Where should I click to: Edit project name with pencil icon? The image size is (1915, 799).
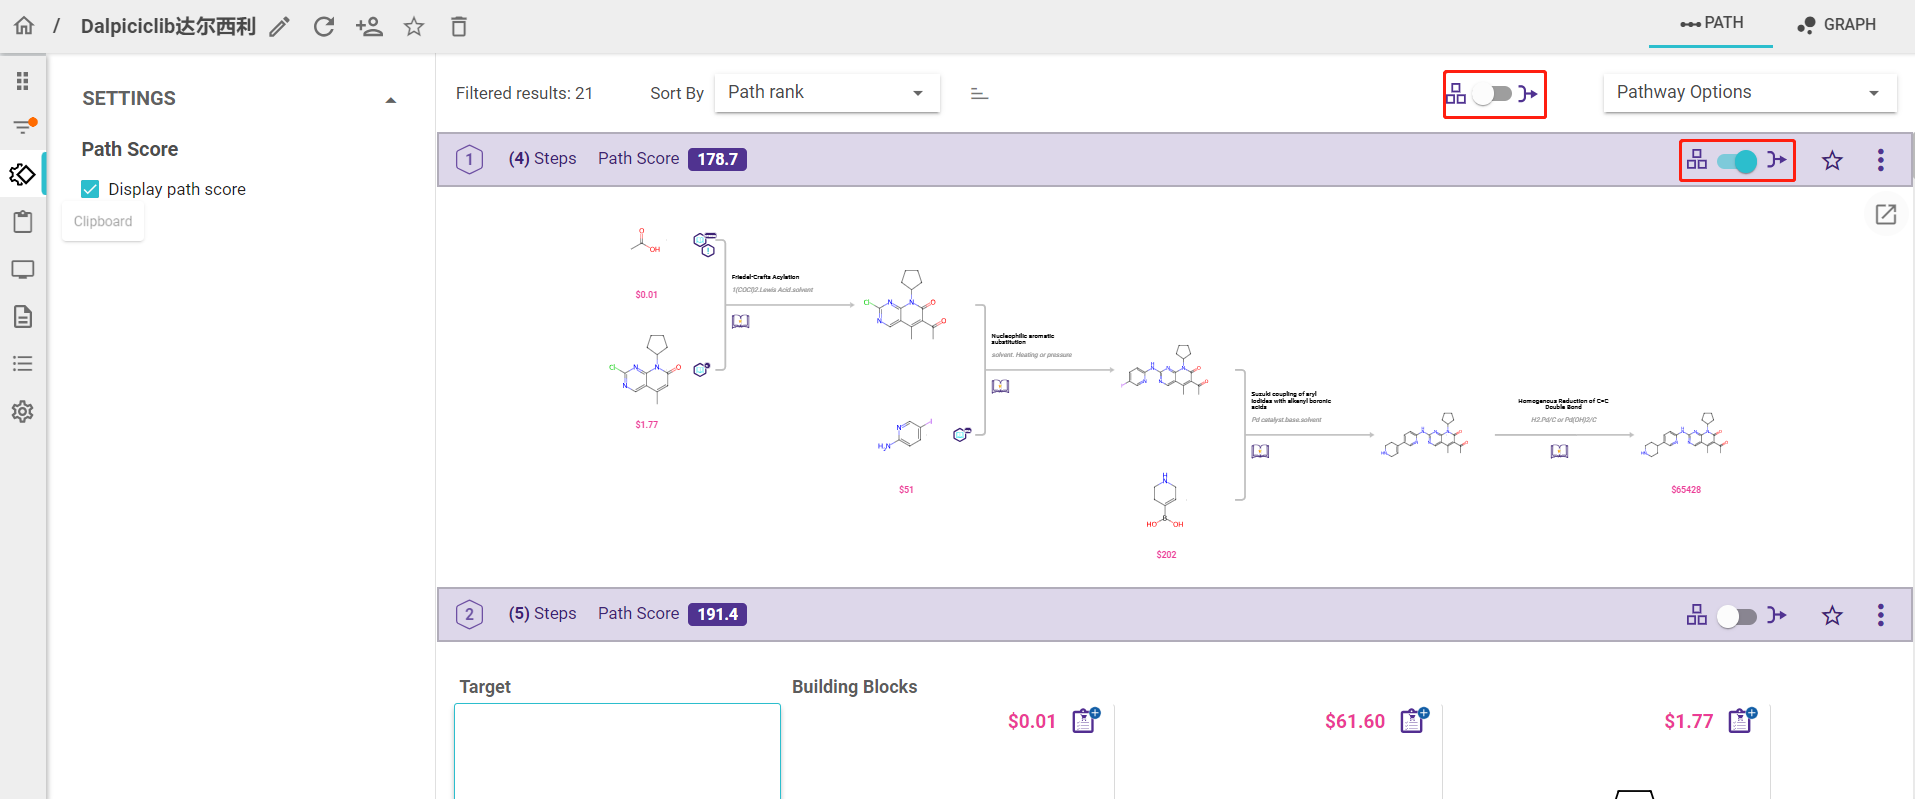[280, 27]
